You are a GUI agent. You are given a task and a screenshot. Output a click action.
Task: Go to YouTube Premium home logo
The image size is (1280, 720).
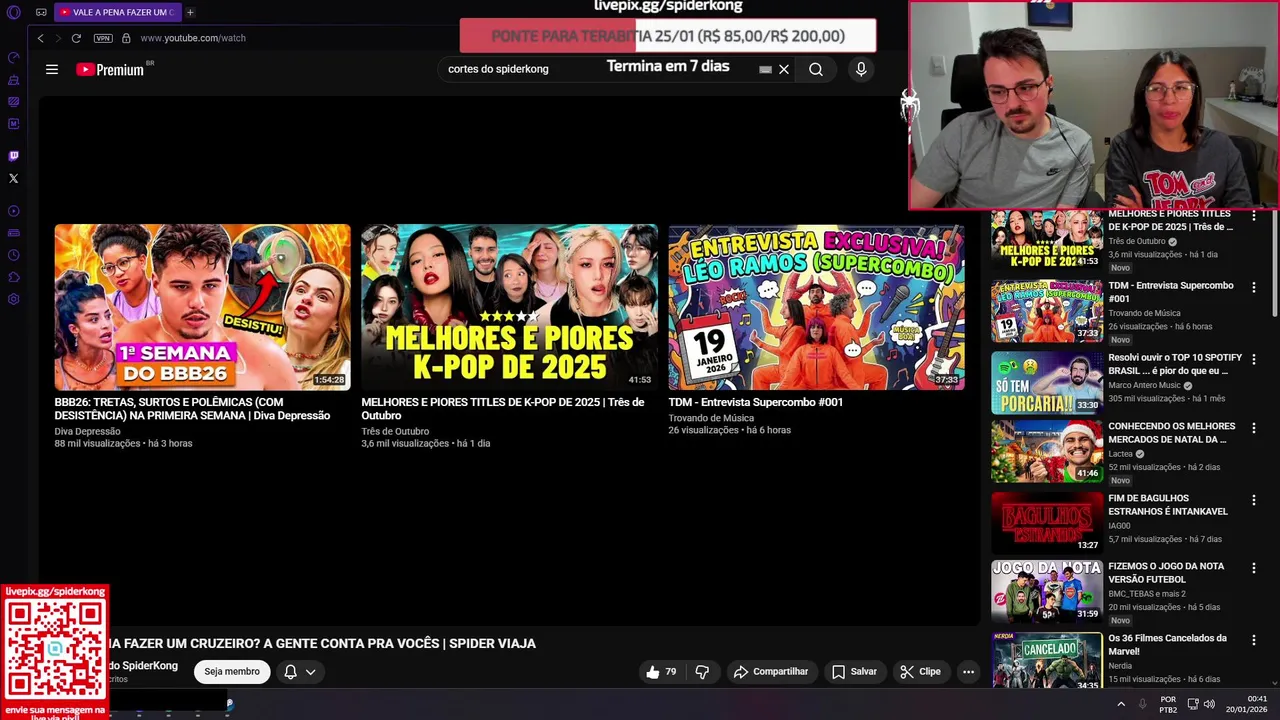point(111,69)
